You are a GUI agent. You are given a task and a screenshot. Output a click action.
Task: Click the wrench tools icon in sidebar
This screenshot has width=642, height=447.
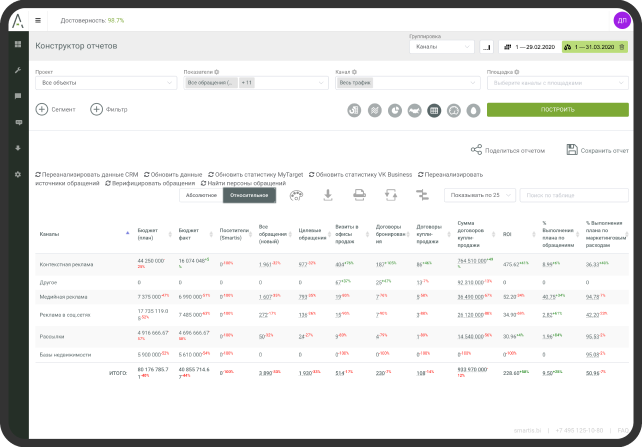[17, 70]
